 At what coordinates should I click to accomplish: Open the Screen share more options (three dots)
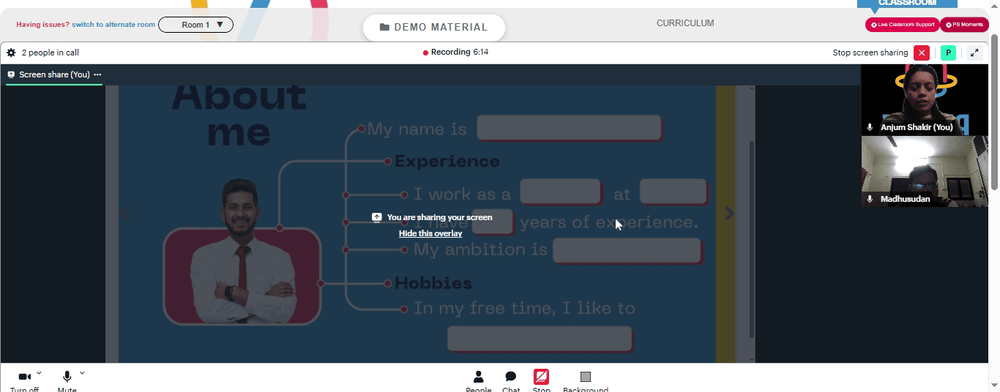click(98, 75)
